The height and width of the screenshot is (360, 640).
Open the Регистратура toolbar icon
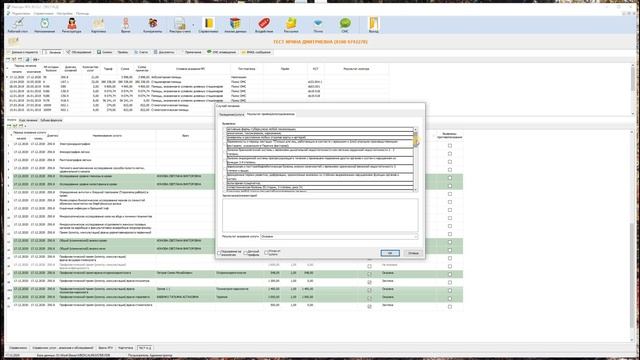[71, 25]
